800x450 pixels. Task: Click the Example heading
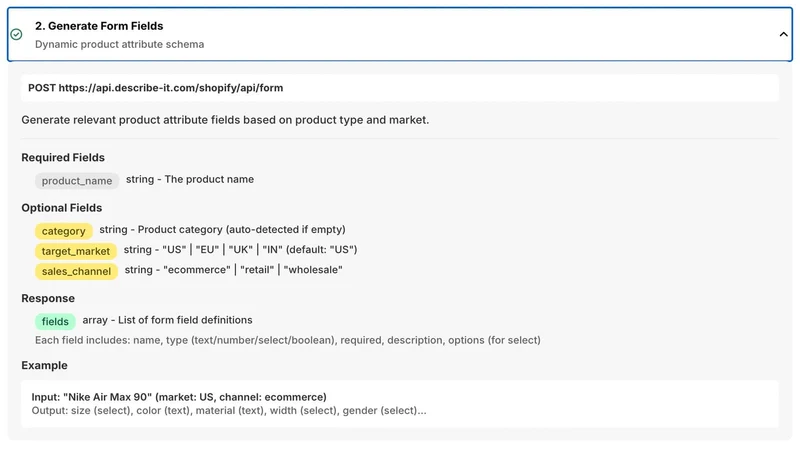click(x=44, y=365)
